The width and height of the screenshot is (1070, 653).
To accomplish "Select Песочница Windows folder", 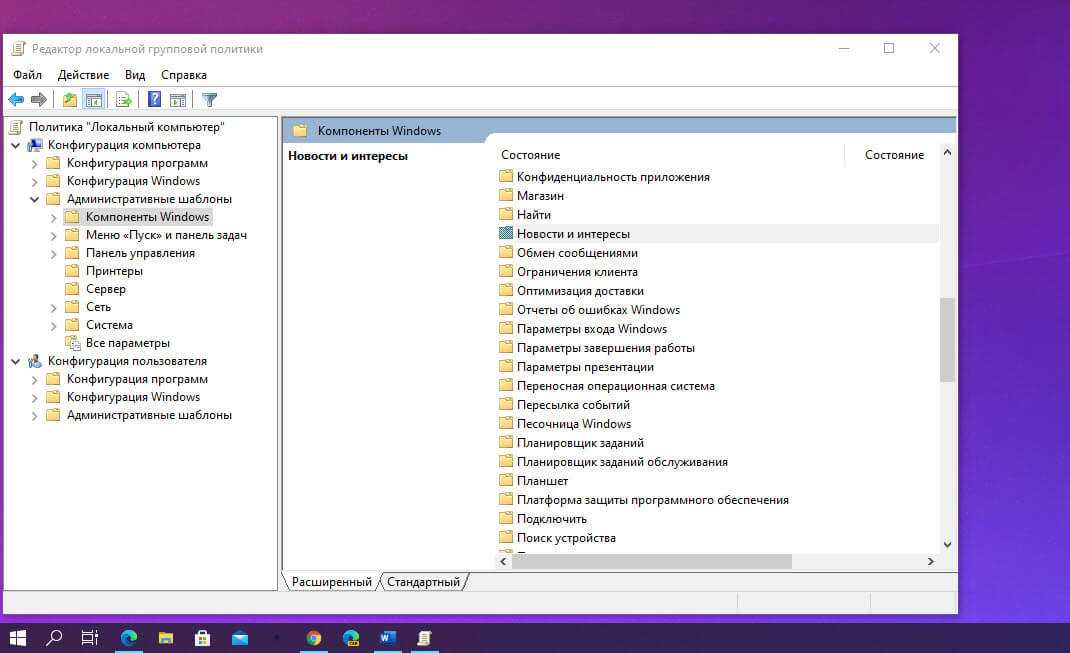I will coord(574,424).
